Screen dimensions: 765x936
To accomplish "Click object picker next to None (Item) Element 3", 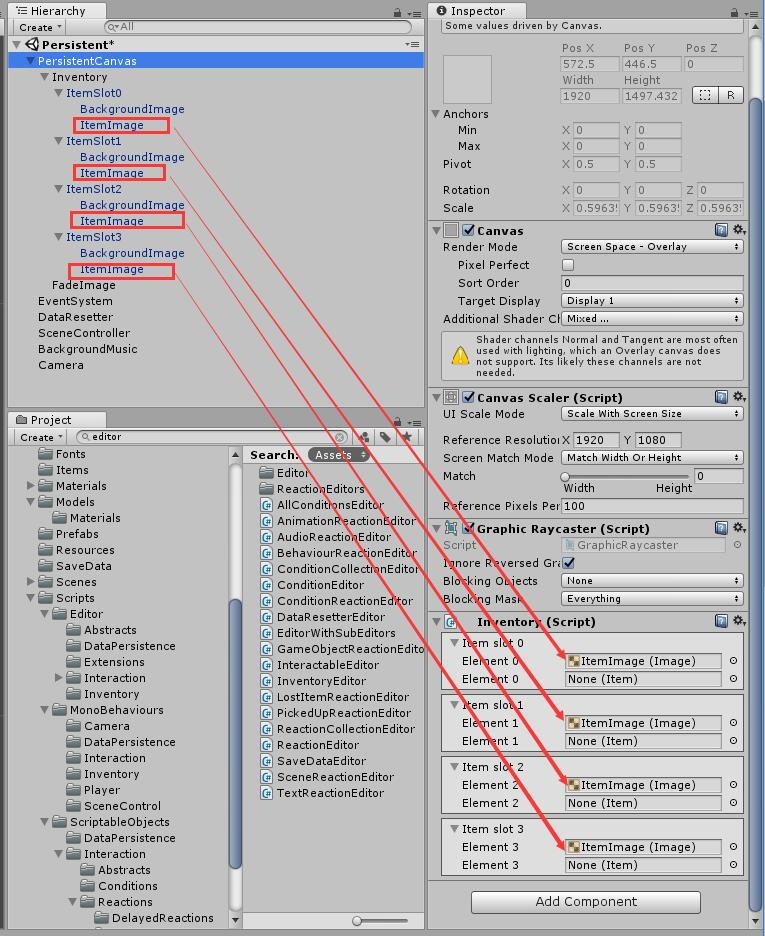I will tap(733, 865).
